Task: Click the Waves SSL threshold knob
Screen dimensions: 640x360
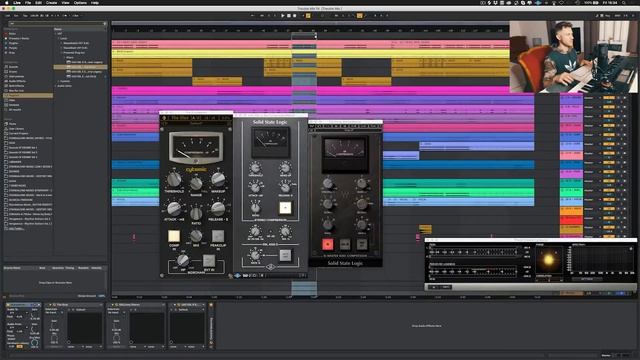Action: pyautogui.click(x=327, y=183)
